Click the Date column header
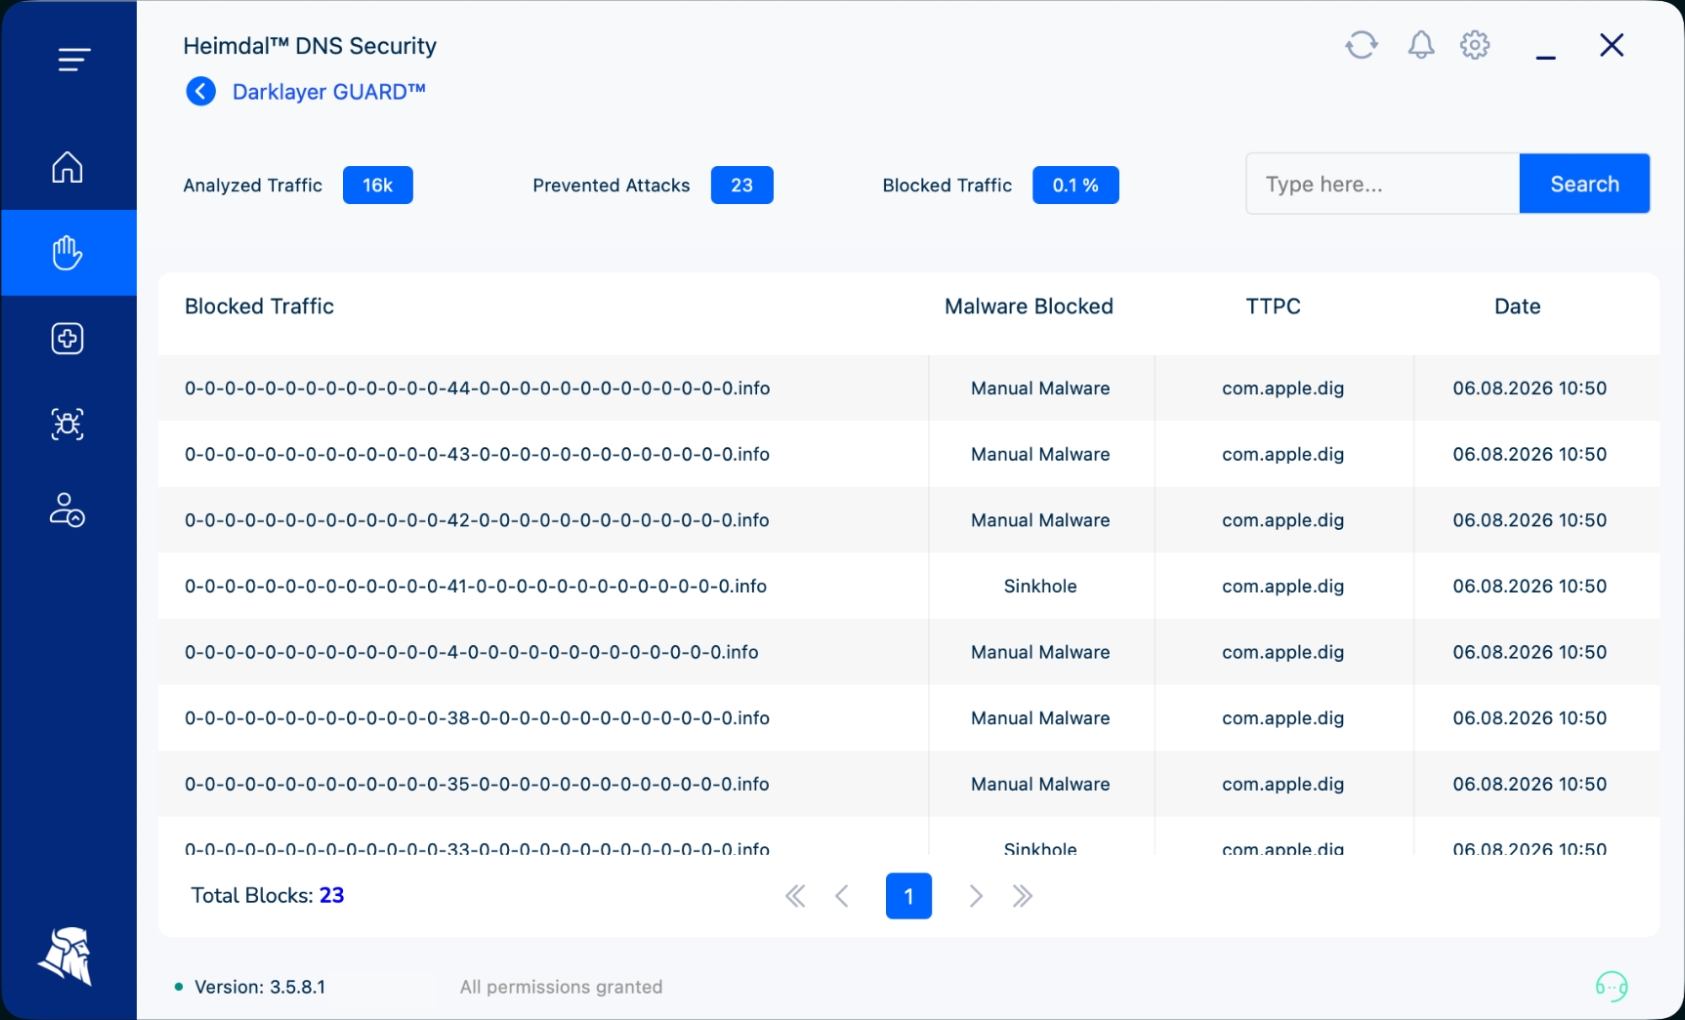Viewport: 1685px width, 1020px height. [1517, 307]
